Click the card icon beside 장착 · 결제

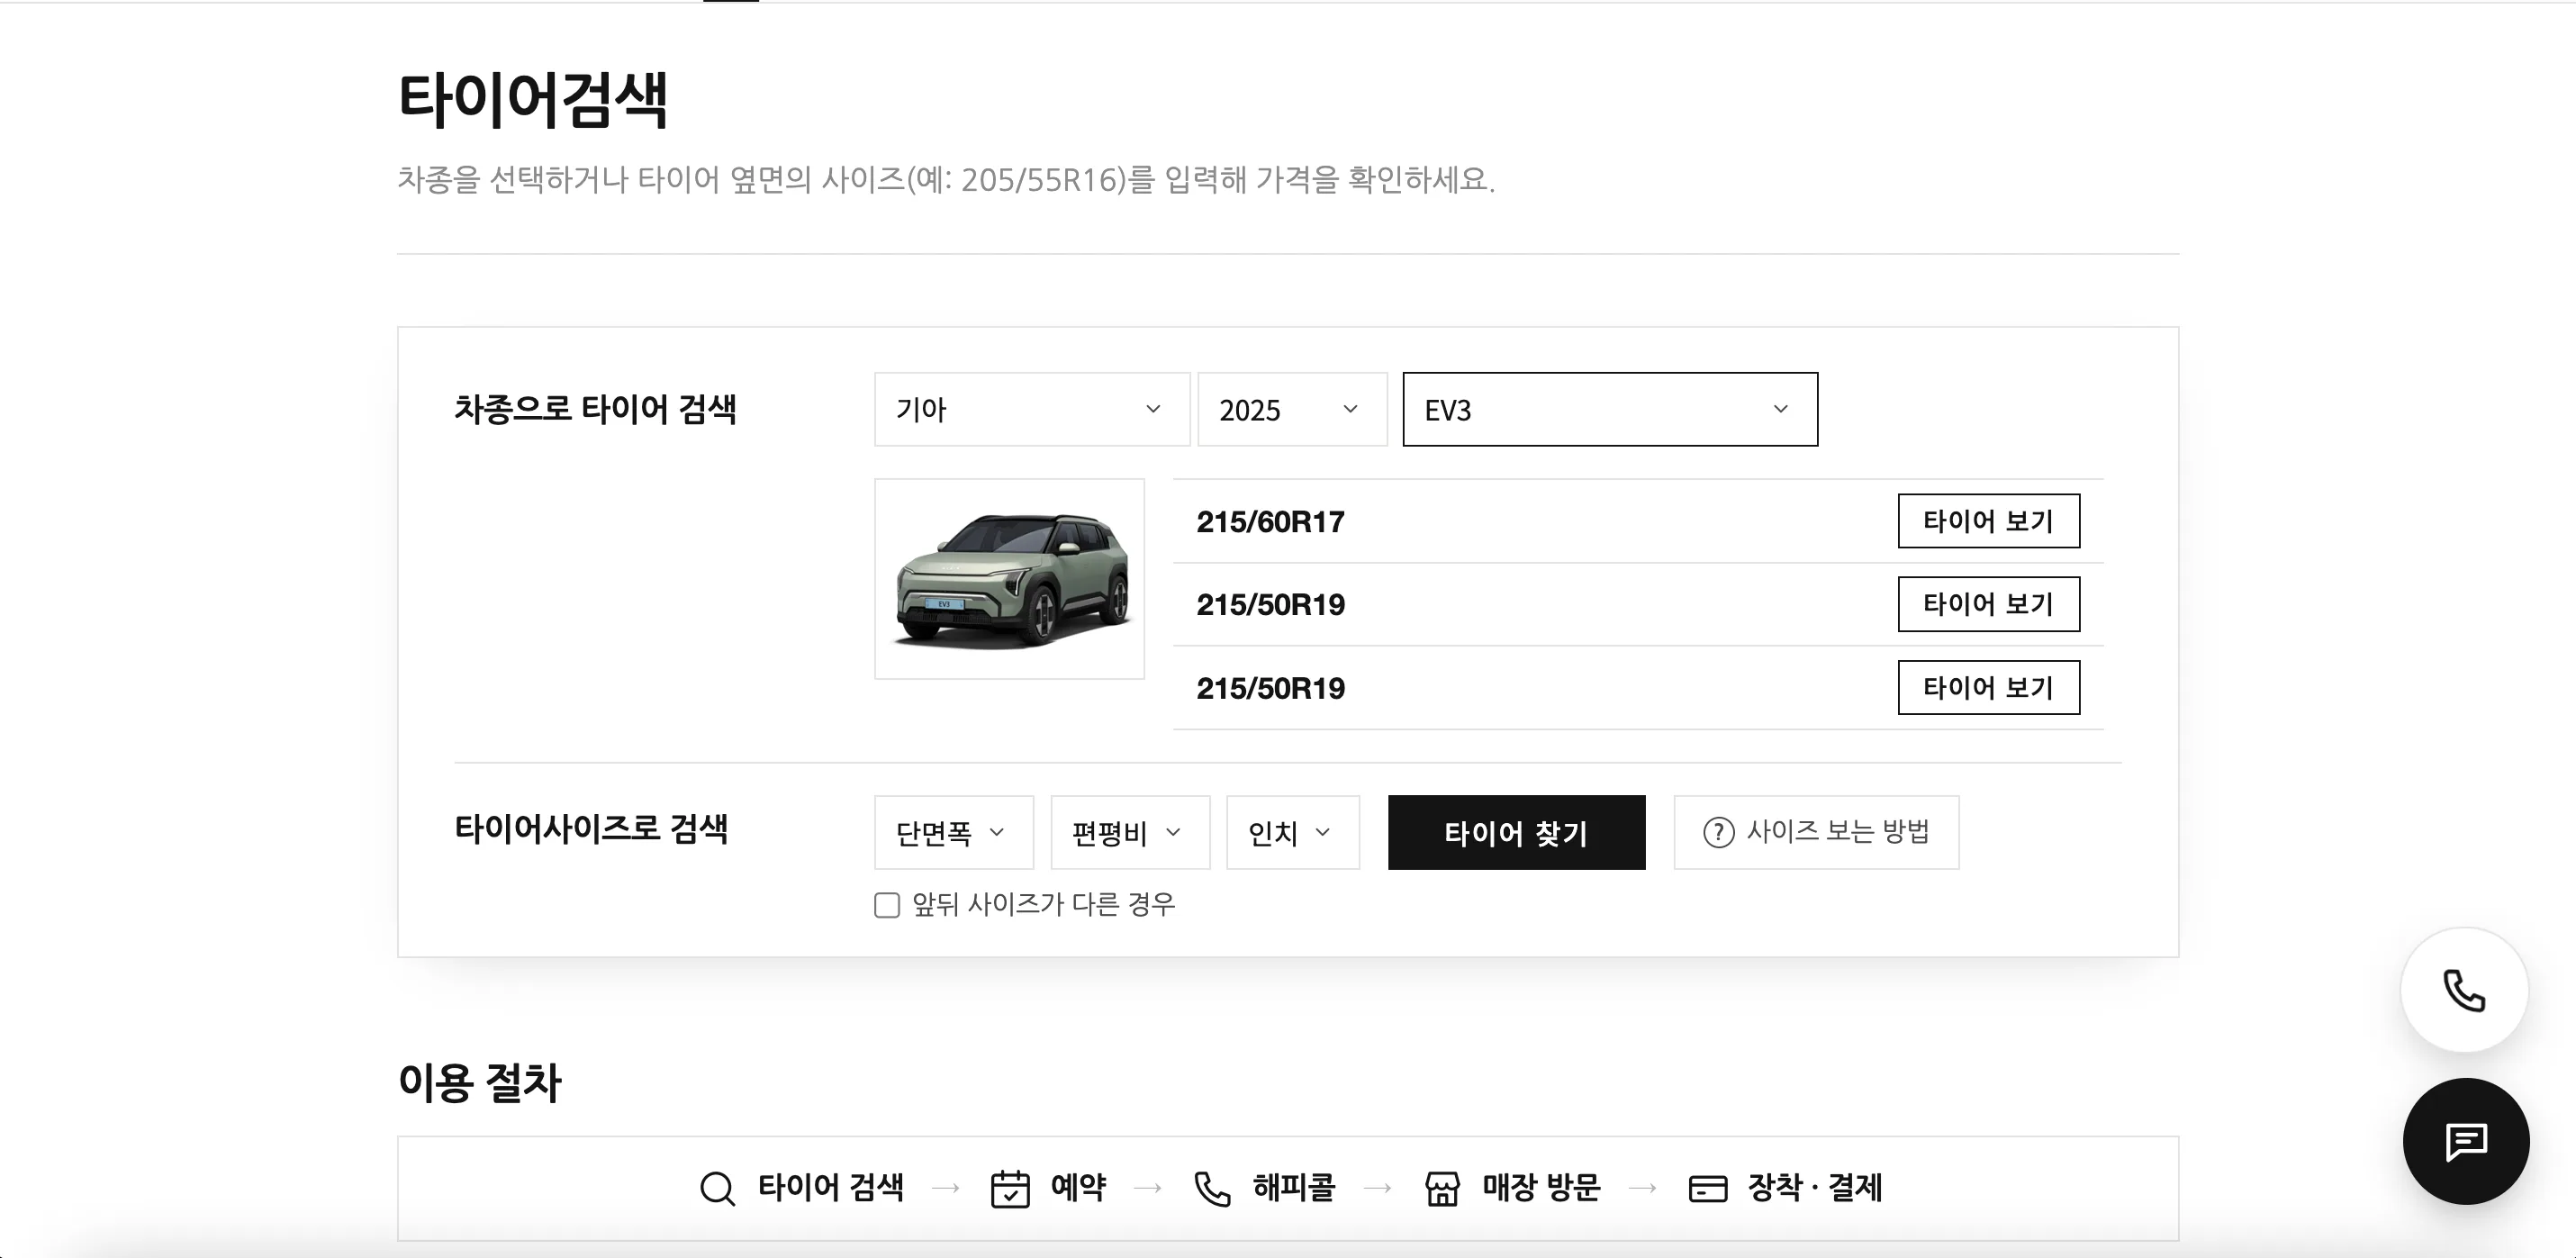click(x=1707, y=1189)
